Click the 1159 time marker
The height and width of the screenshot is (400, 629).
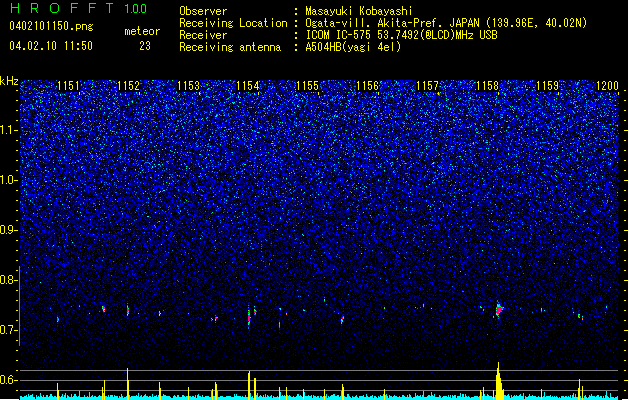548,86
